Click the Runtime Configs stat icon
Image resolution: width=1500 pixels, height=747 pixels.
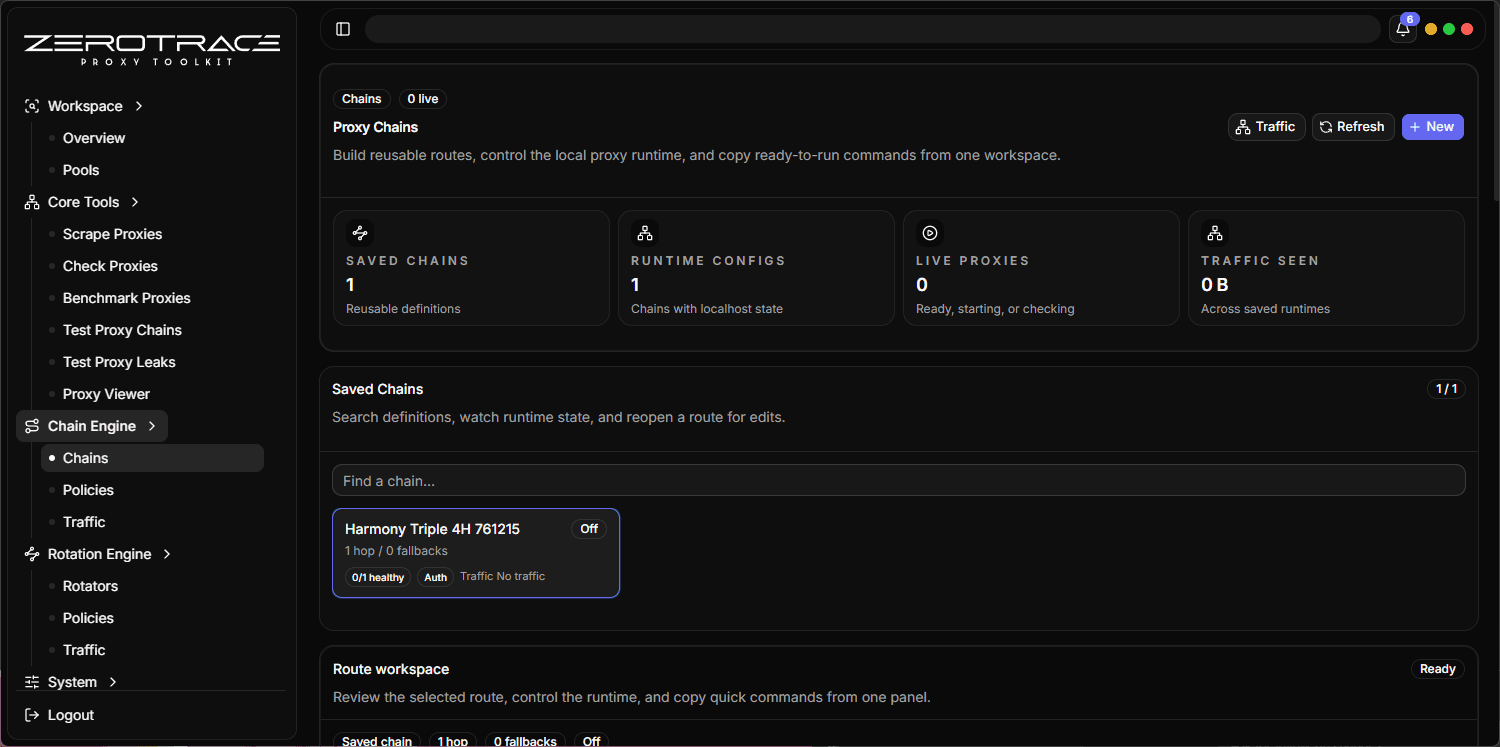coord(645,233)
